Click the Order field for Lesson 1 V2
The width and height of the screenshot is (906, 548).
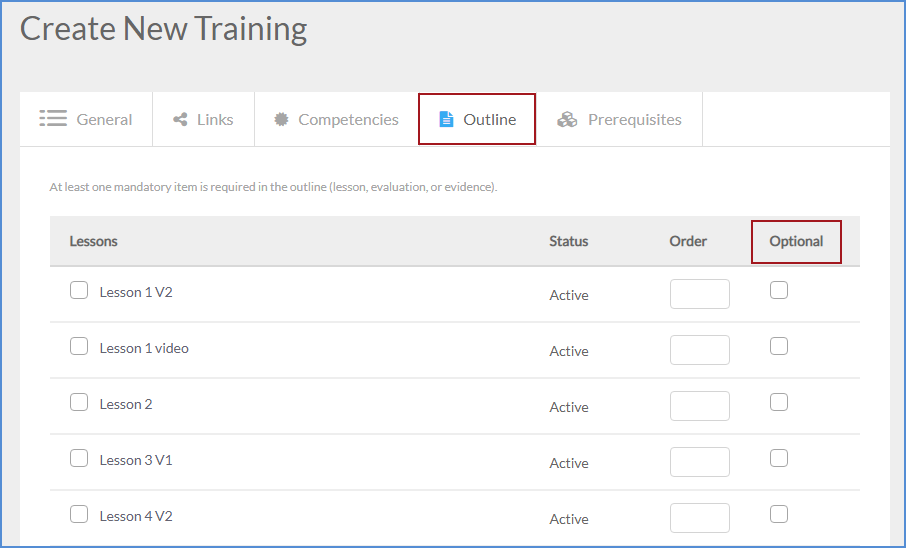(x=699, y=294)
